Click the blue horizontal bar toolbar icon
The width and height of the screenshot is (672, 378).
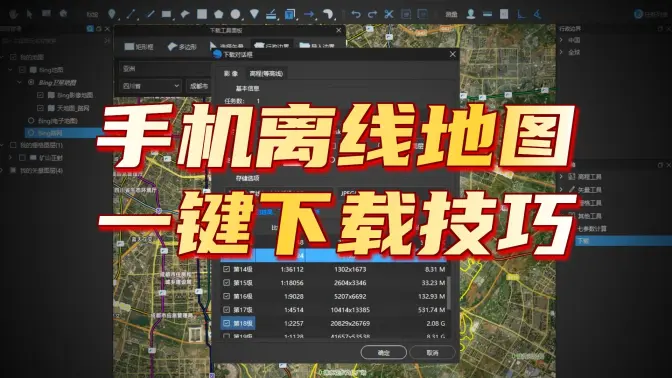487,14
